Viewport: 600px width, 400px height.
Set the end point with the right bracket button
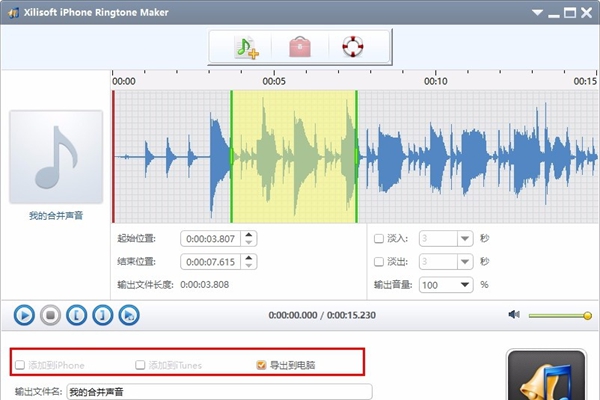(103, 315)
